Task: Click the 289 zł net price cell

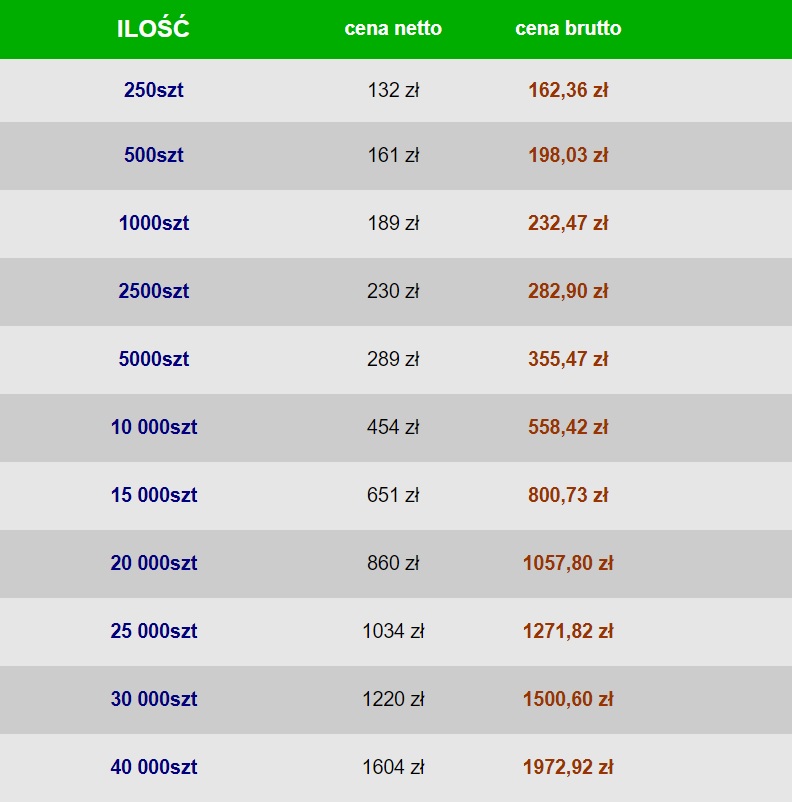Action: pyautogui.click(x=393, y=360)
